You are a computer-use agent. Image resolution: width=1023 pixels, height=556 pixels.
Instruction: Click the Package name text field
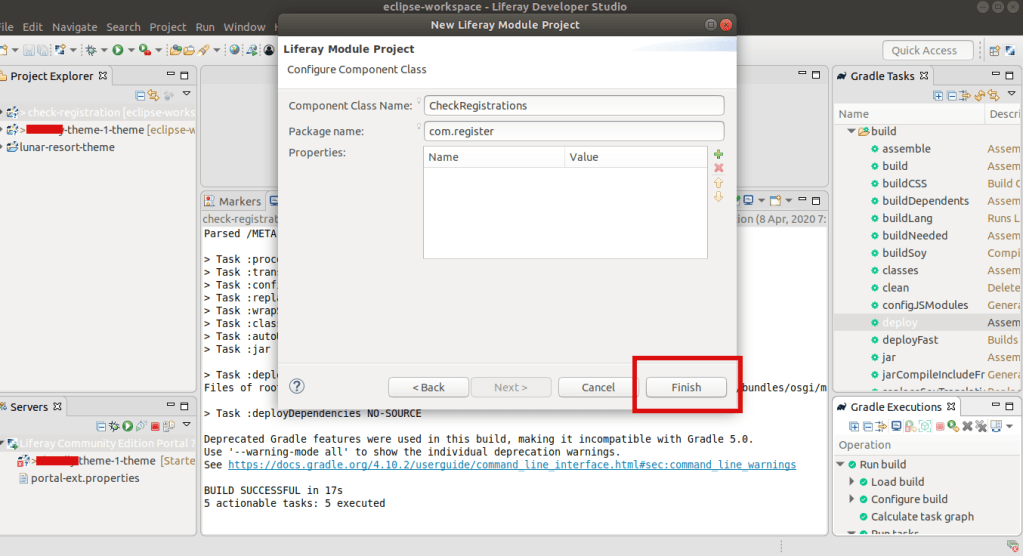pyautogui.click(x=573, y=131)
